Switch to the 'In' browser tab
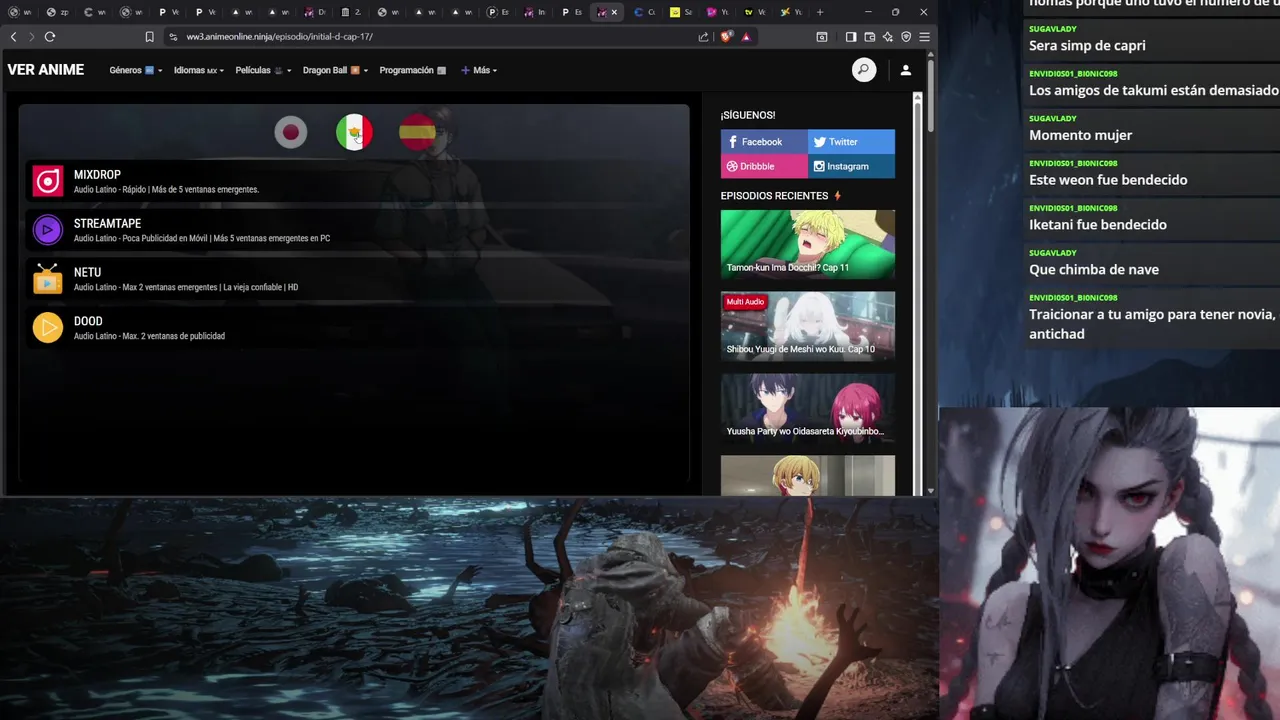 tap(536, 12)
